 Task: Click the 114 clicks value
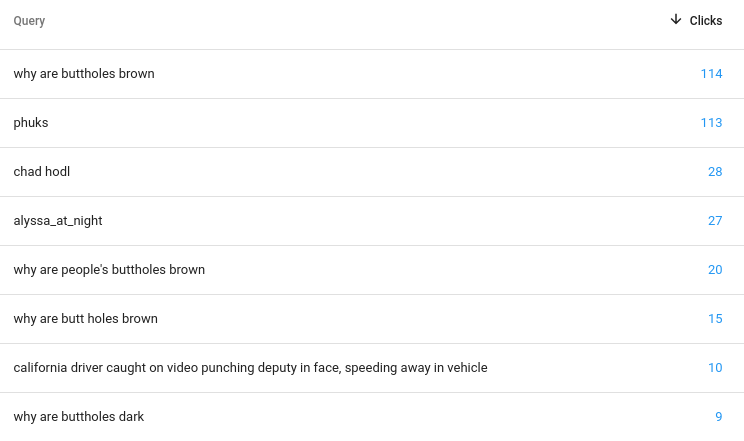711,74
